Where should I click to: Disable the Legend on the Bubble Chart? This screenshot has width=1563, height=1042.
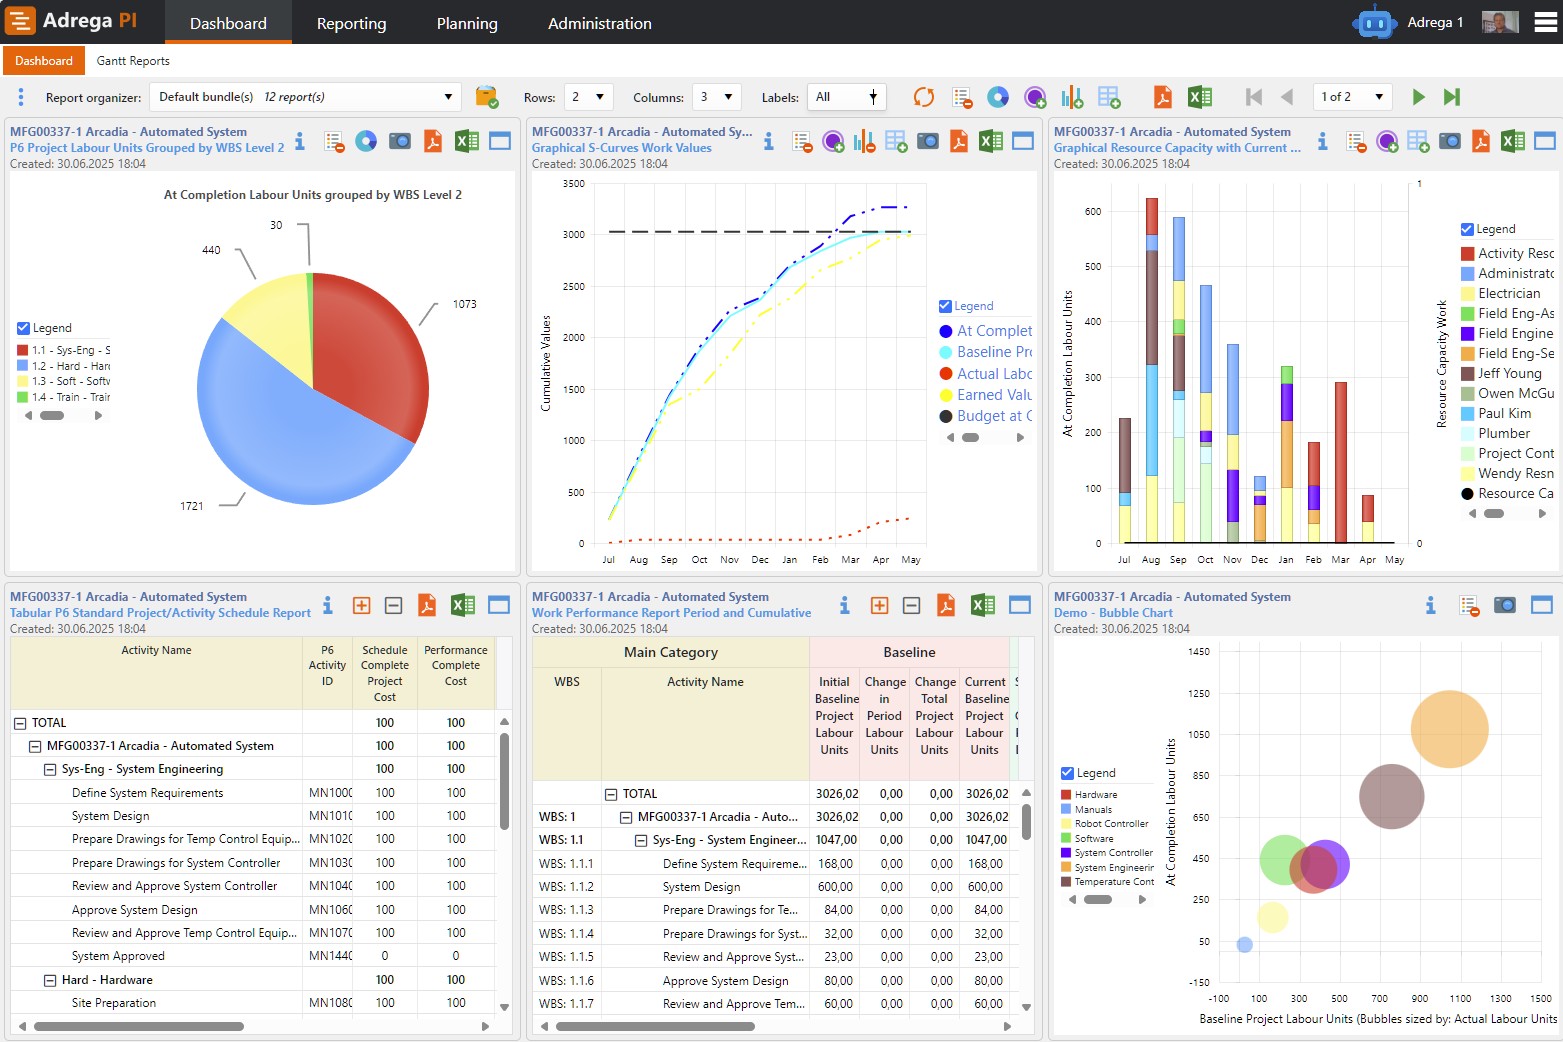1066,772
